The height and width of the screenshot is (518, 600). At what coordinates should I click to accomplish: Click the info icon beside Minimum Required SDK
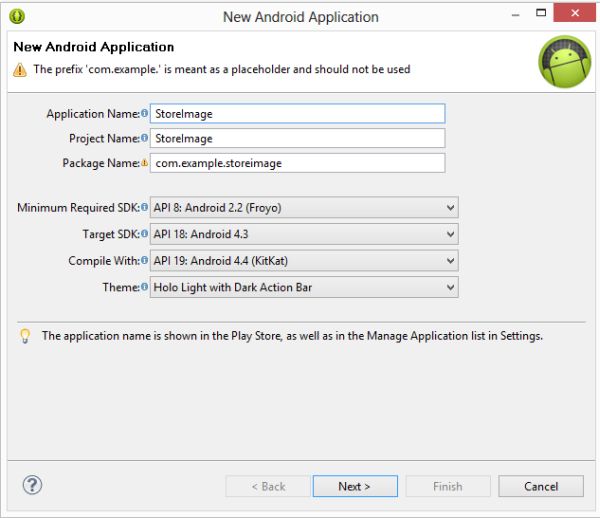(144, 208)
